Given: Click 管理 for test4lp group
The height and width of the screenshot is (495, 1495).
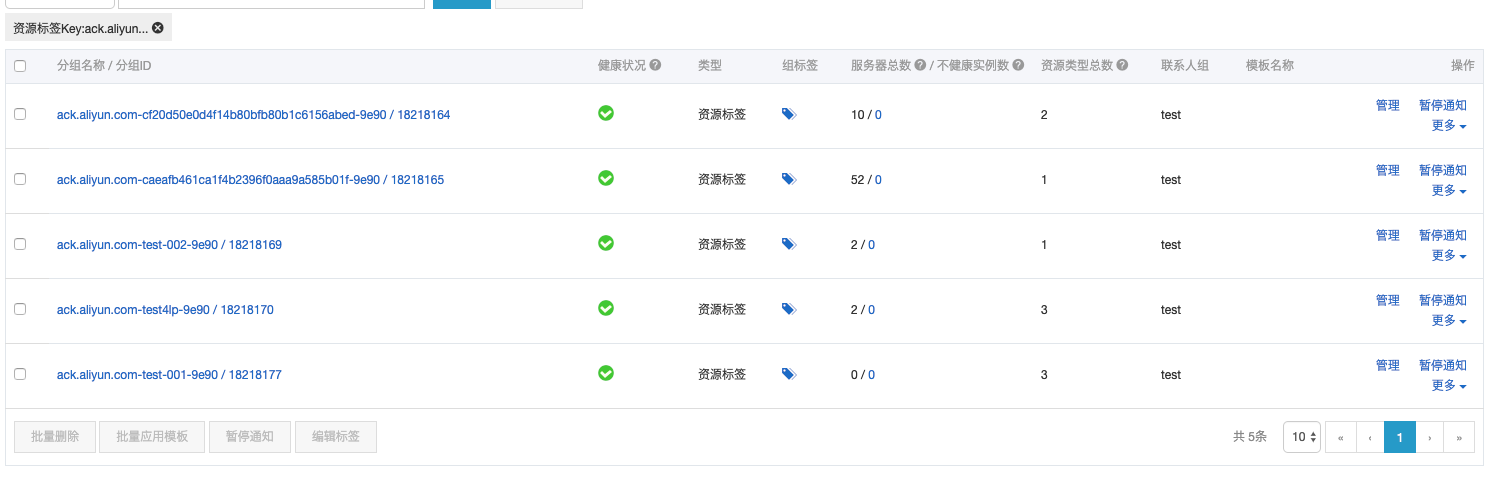Looking at the screenshot, I should (1388, 300).
